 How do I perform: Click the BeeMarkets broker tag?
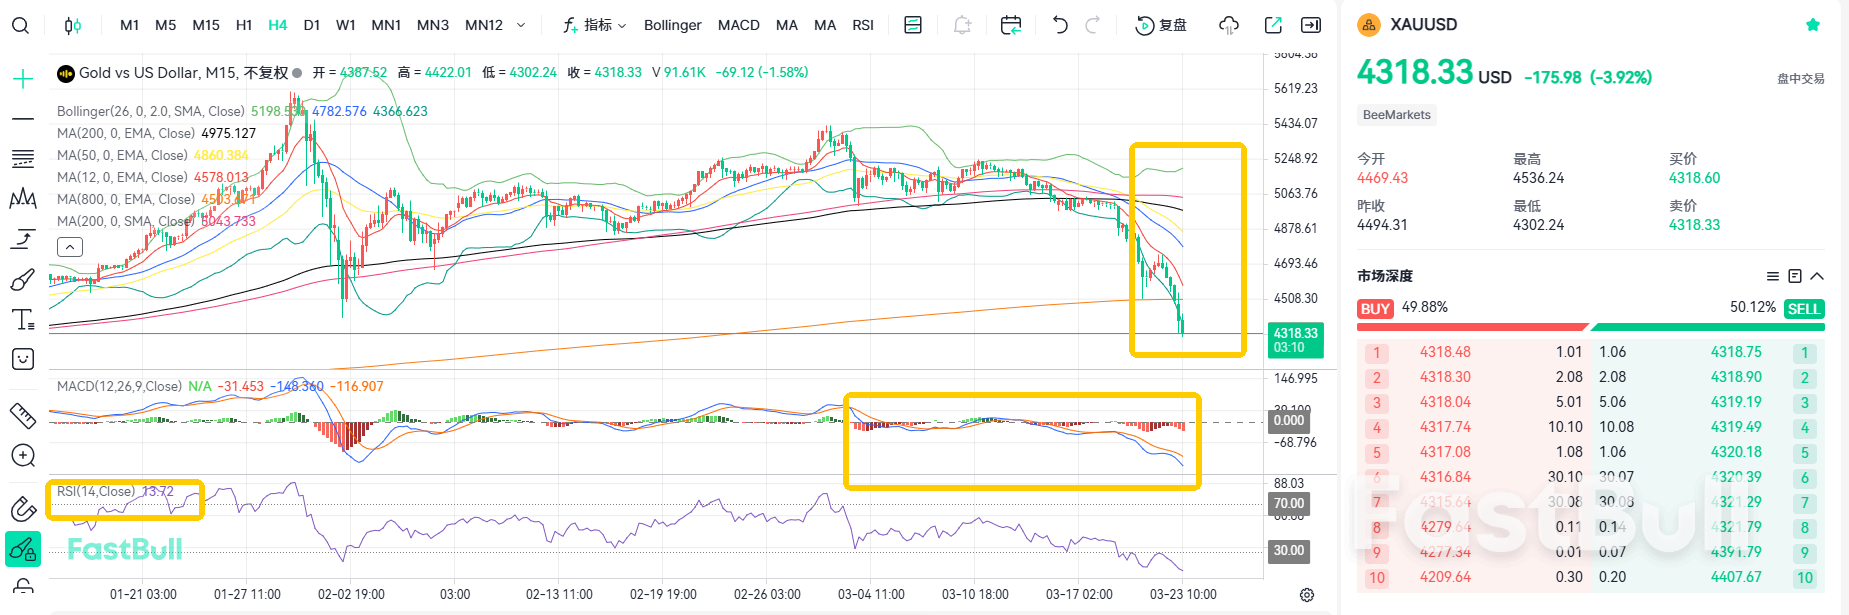tap(1397, 115)
